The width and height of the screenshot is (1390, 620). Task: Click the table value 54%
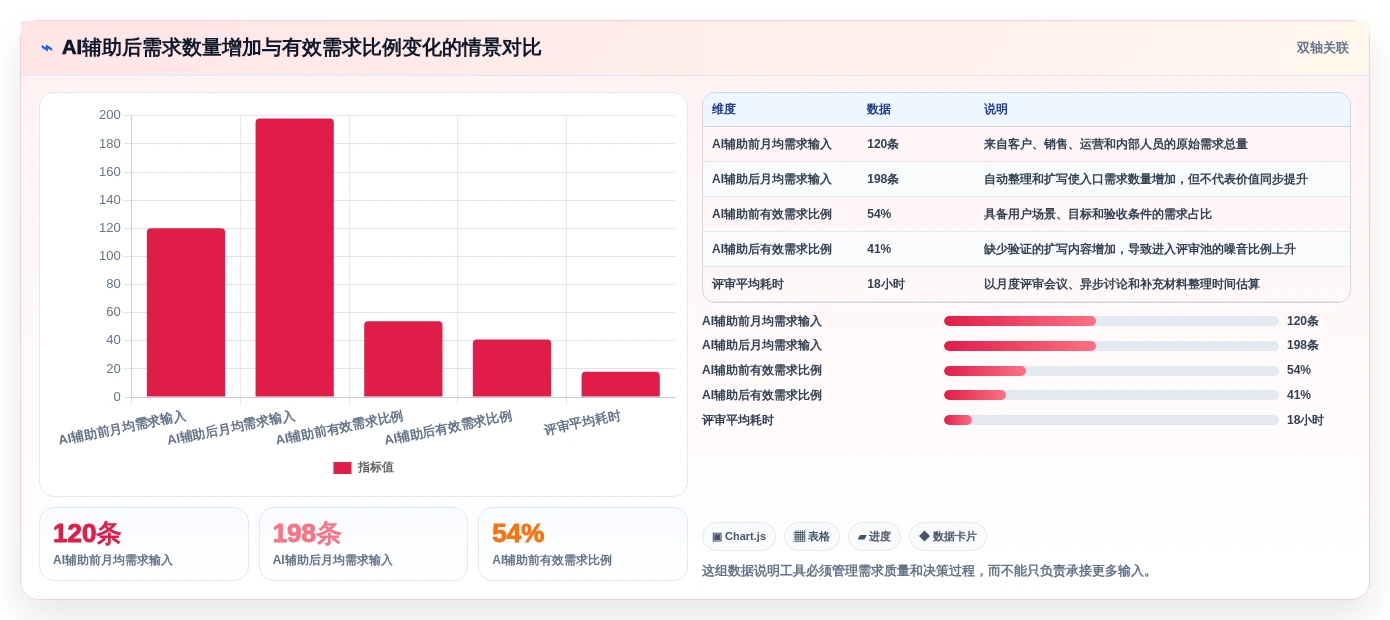pyautogui.click(x=879, y=214)
